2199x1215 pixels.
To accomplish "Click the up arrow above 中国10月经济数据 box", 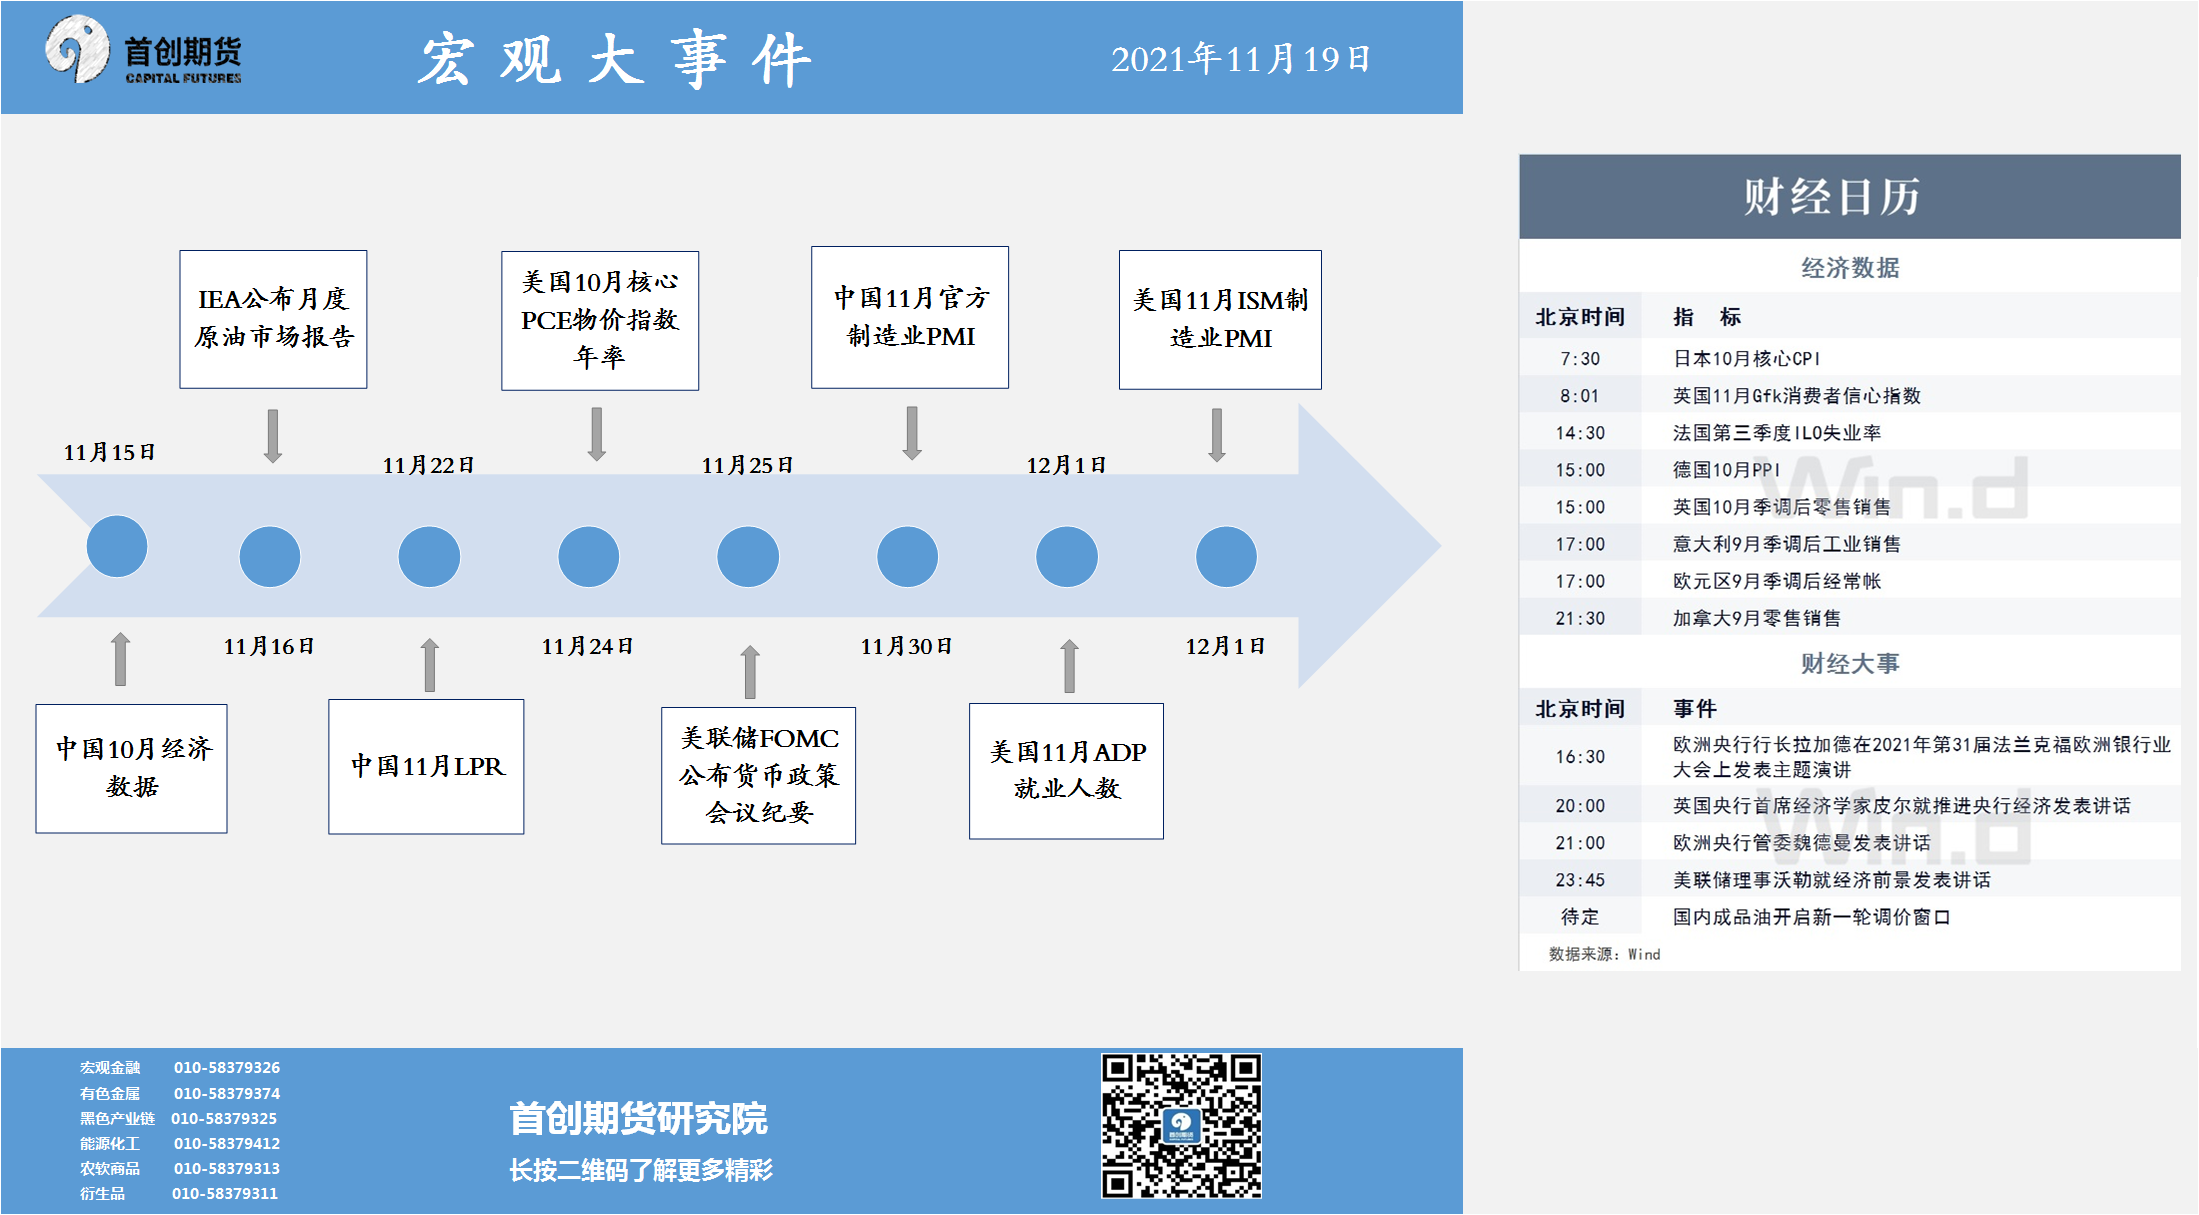I will coord(120,658).
